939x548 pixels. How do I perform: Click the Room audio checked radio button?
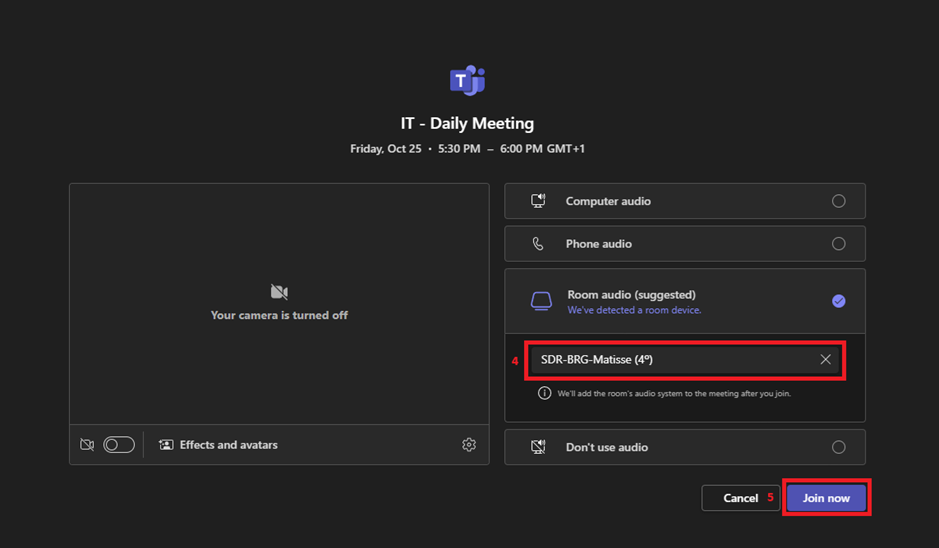pyautogui.click(x=838, y=301)
